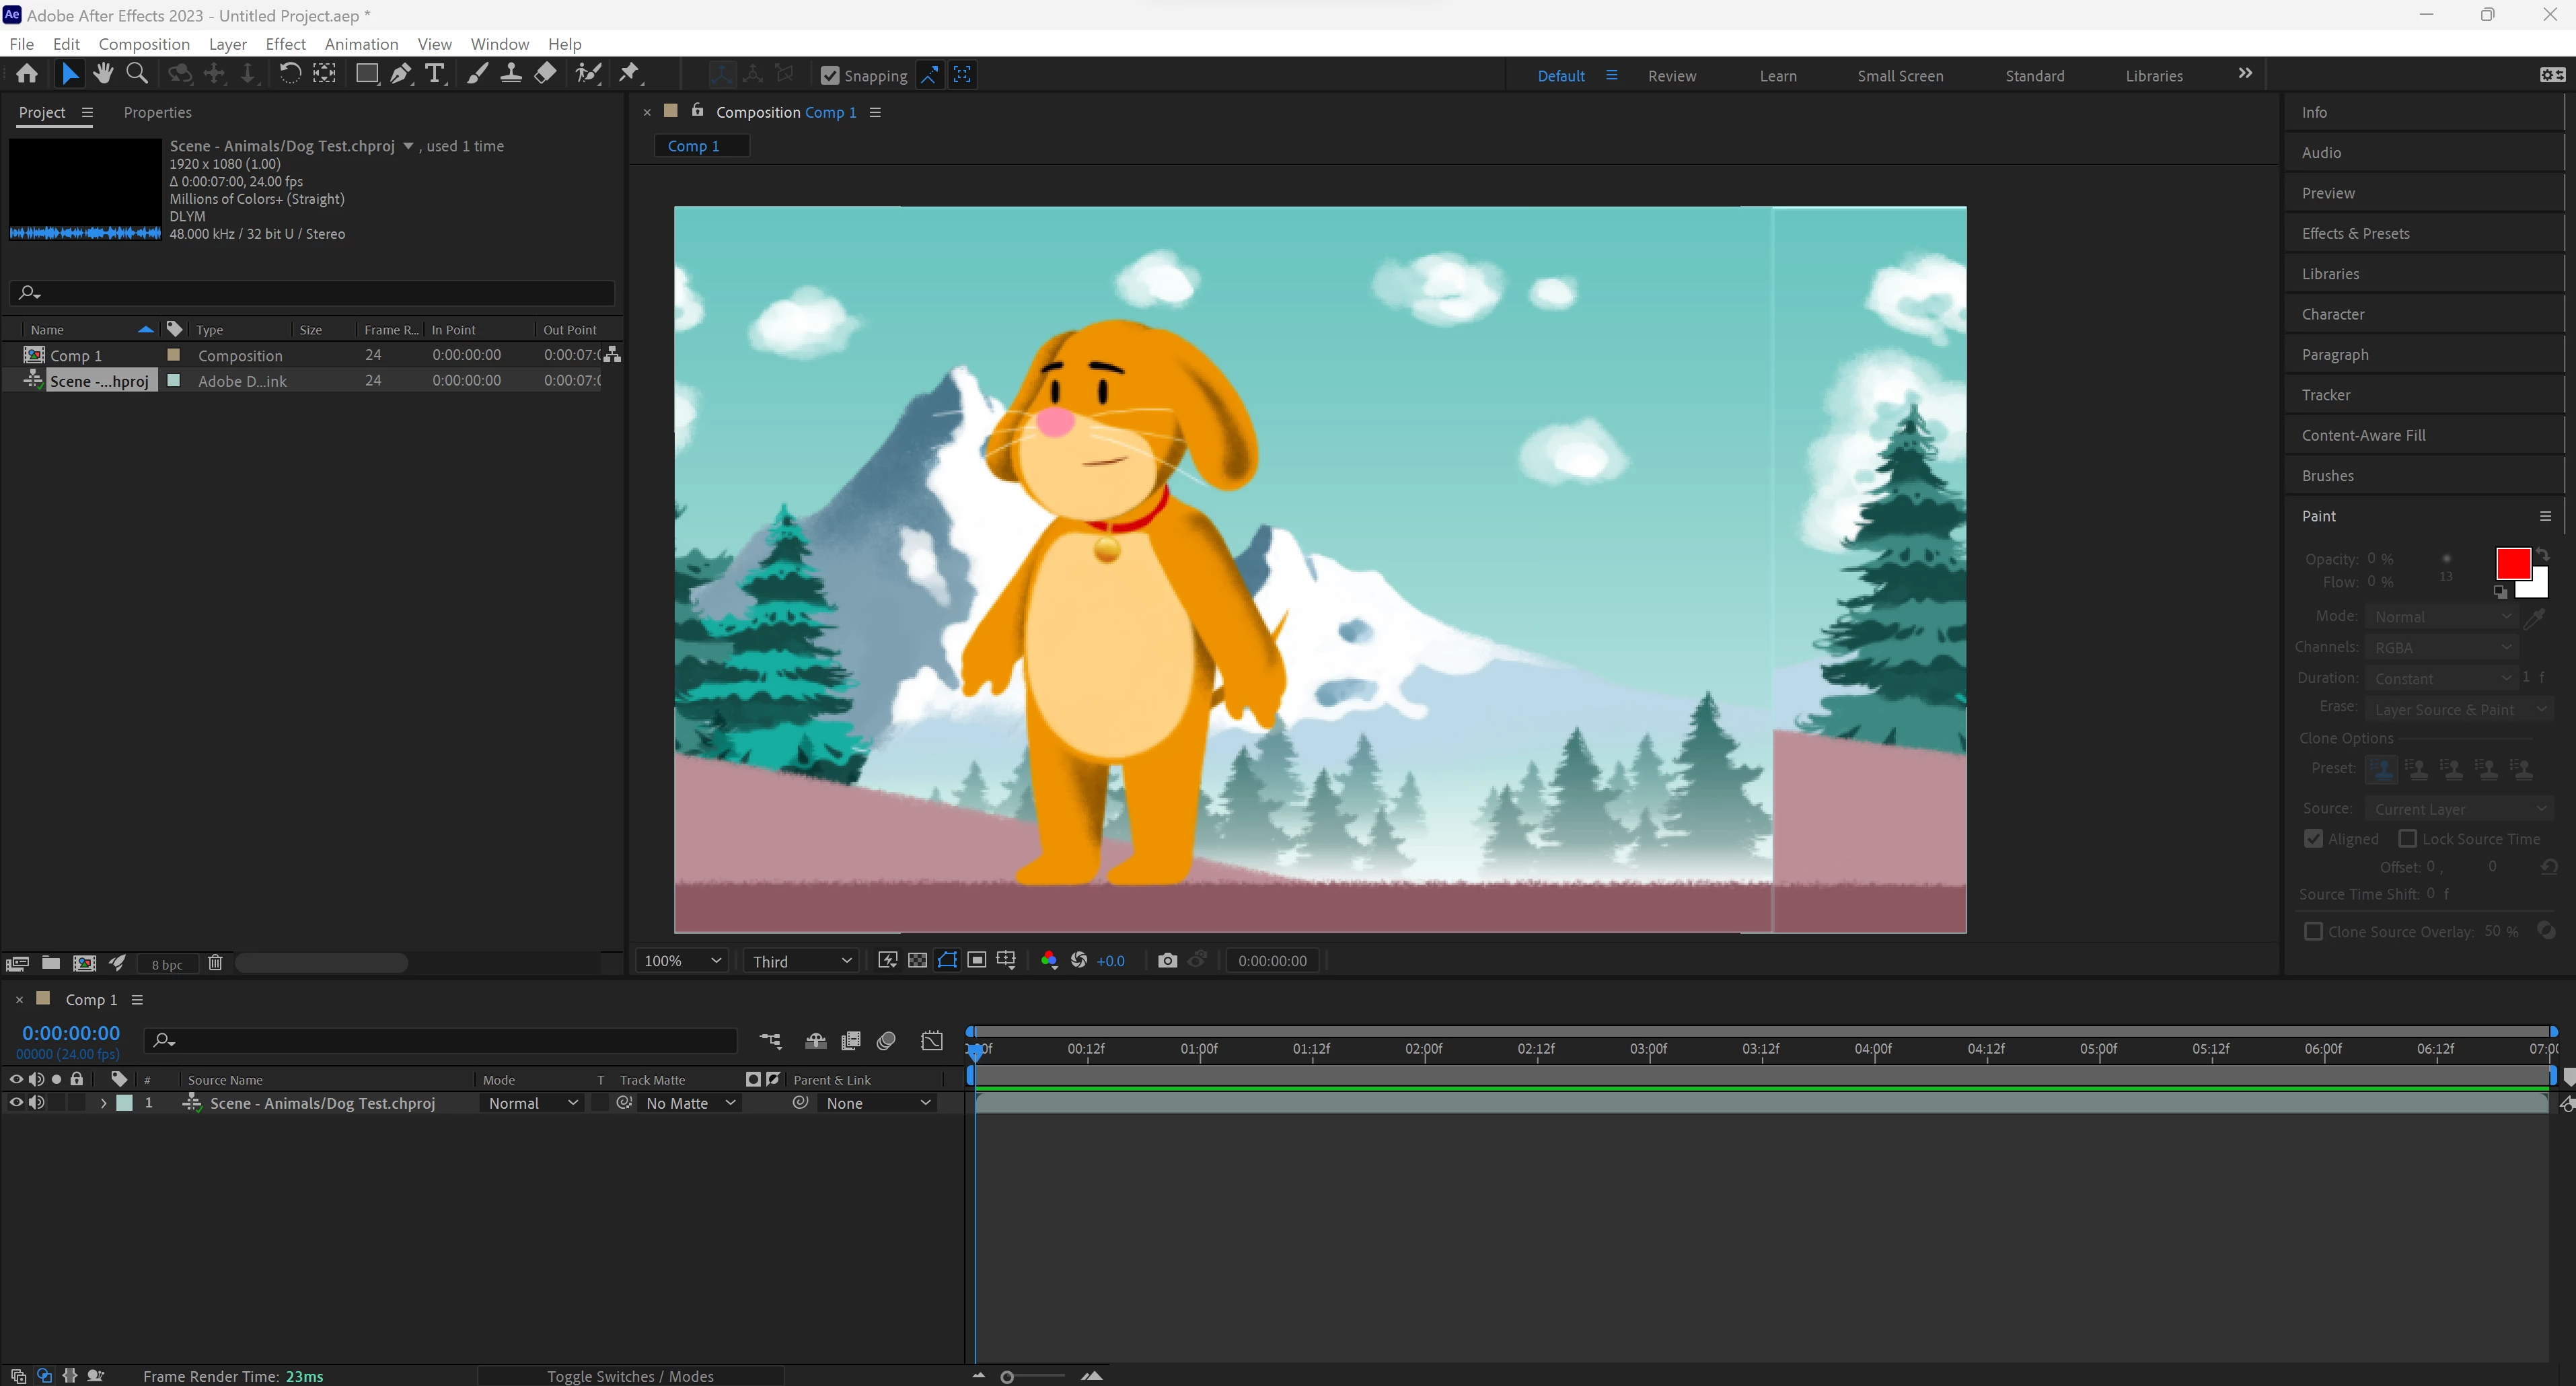The width and height of the screenshot is (2576, 1386).
Task: Pick the Zoom tool in toolbar
Action: (x=137, y=74)
